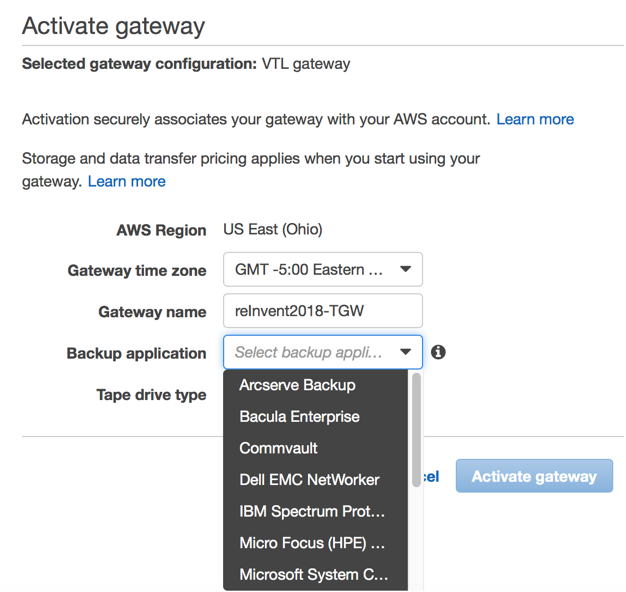Click the info icon beside Backup application
Viewport: 626px width, 592px height.
(x=438, y=352)
